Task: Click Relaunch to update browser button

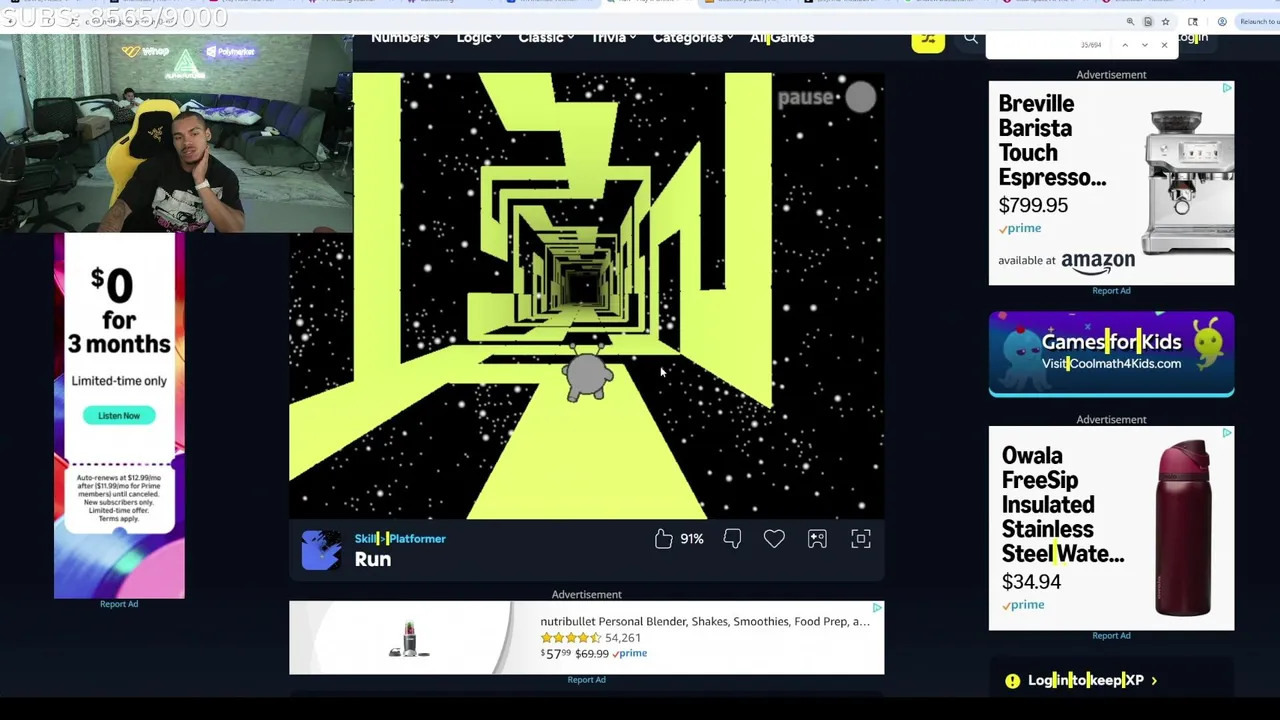Action: 1258,21
